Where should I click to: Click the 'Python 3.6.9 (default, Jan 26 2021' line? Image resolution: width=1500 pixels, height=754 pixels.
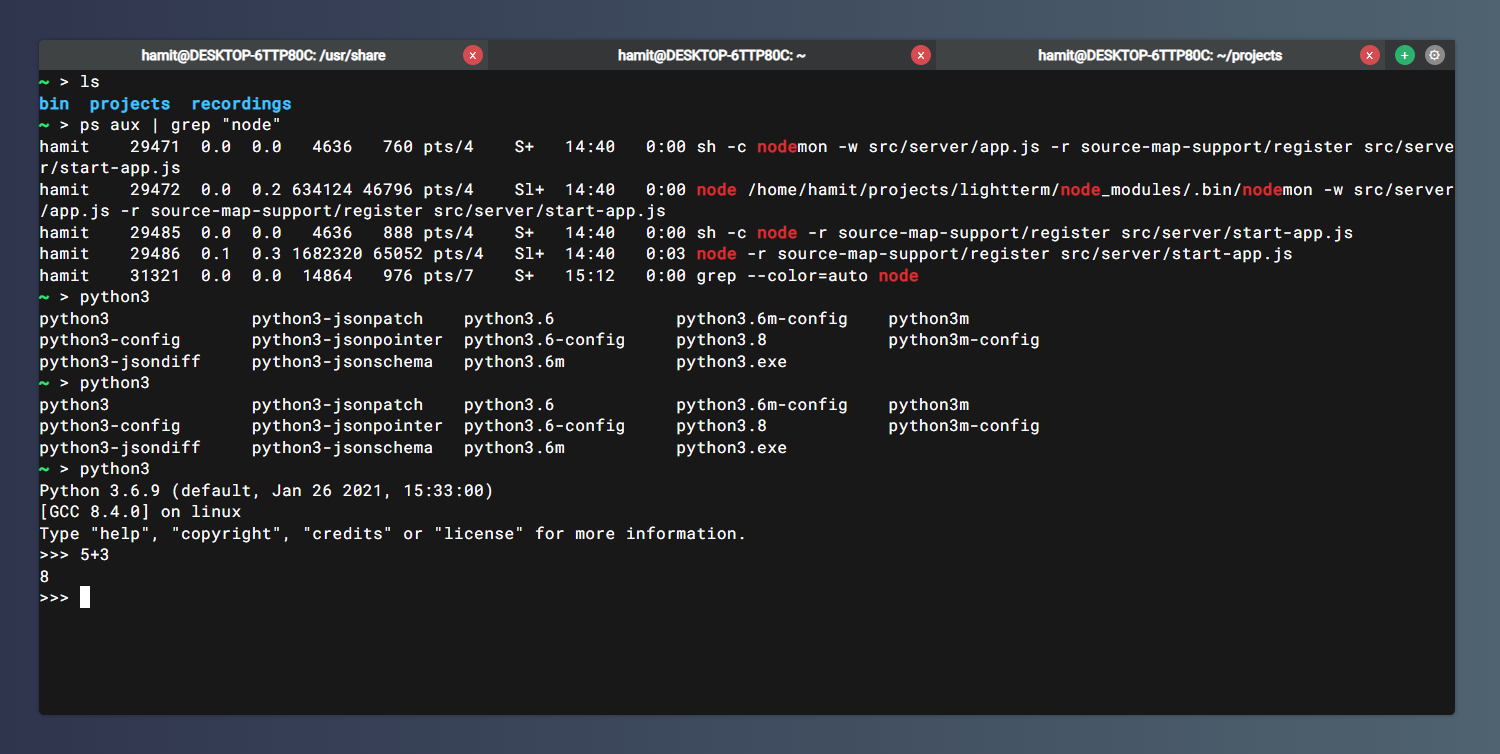point(266,491)
